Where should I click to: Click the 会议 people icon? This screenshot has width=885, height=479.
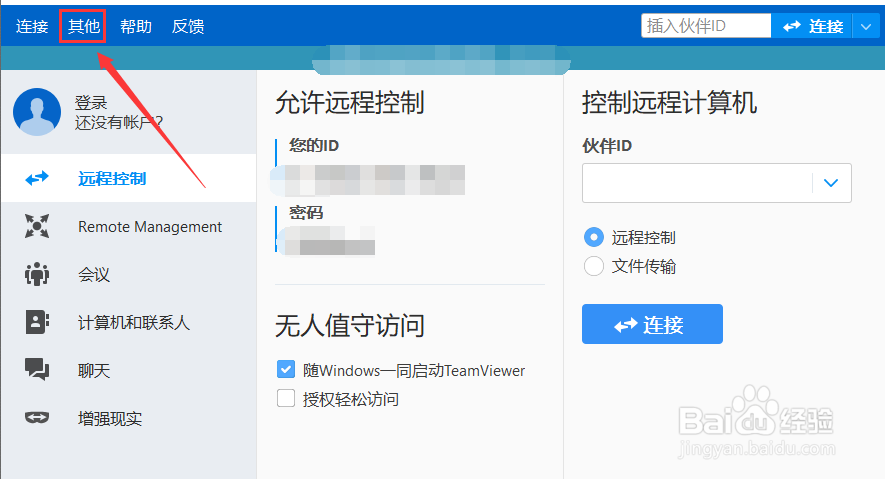37,274
